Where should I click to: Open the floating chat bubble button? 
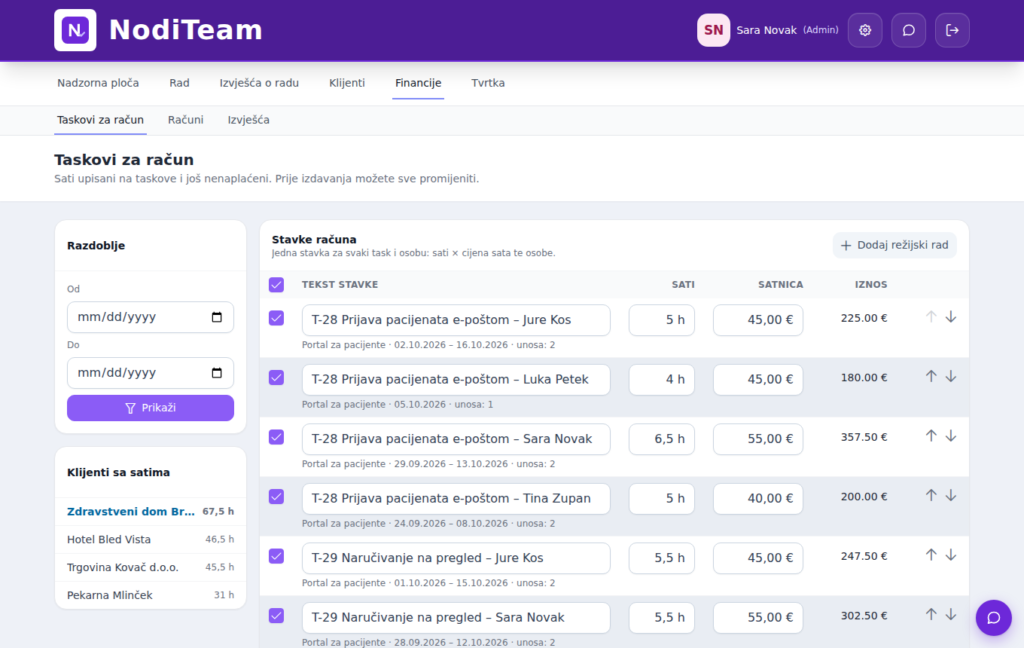pyautogui.click(x=993, y=617)
